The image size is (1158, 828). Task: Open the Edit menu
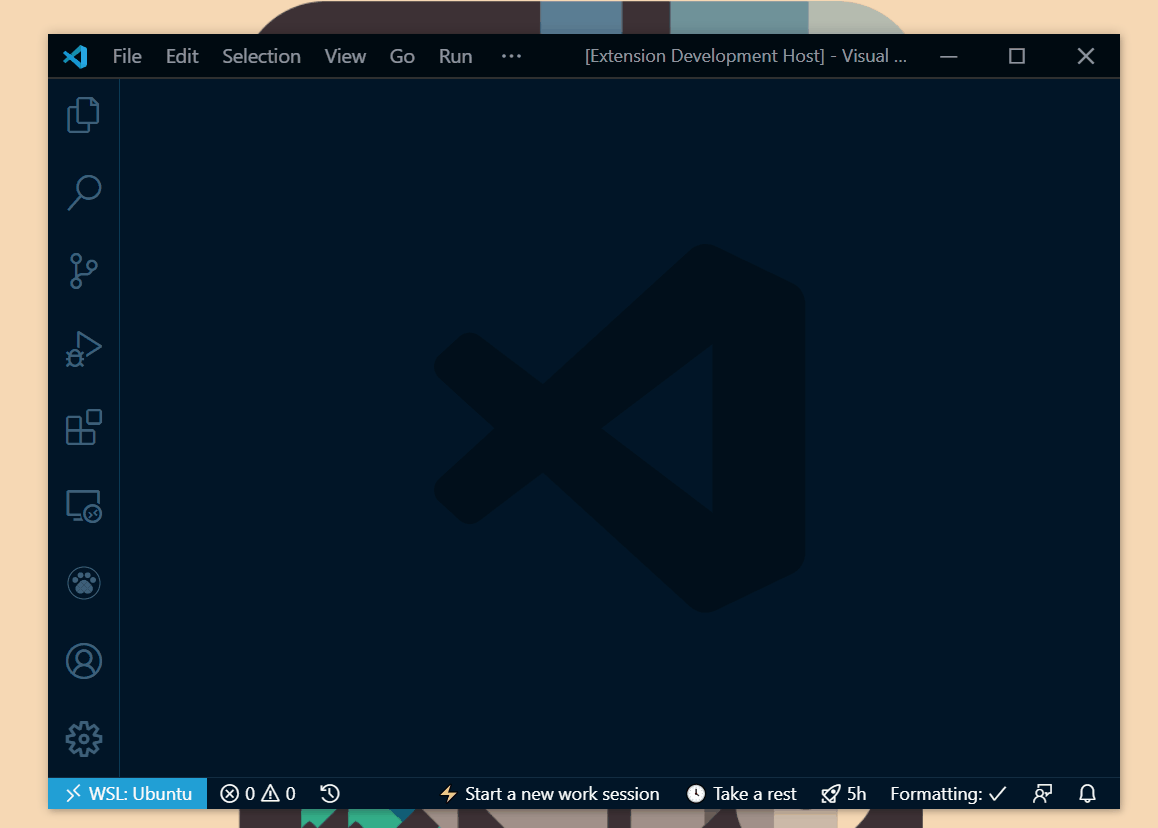pos(182,56)
